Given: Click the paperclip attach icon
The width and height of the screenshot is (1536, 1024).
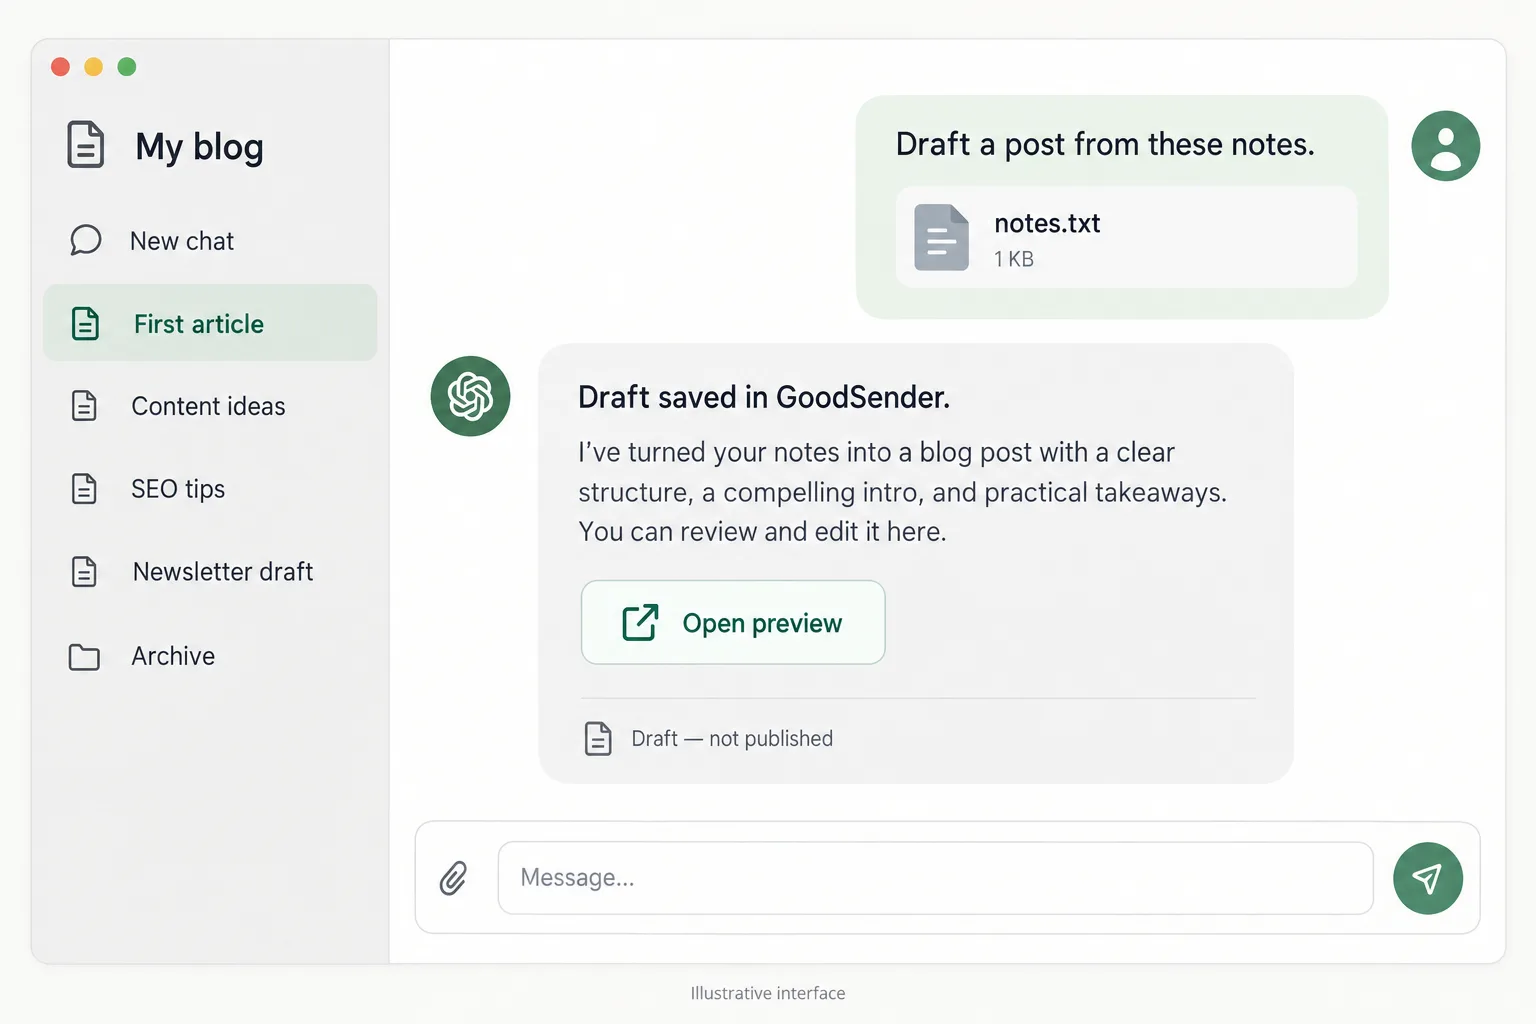Looking at the screenshot, I should 454,878.
